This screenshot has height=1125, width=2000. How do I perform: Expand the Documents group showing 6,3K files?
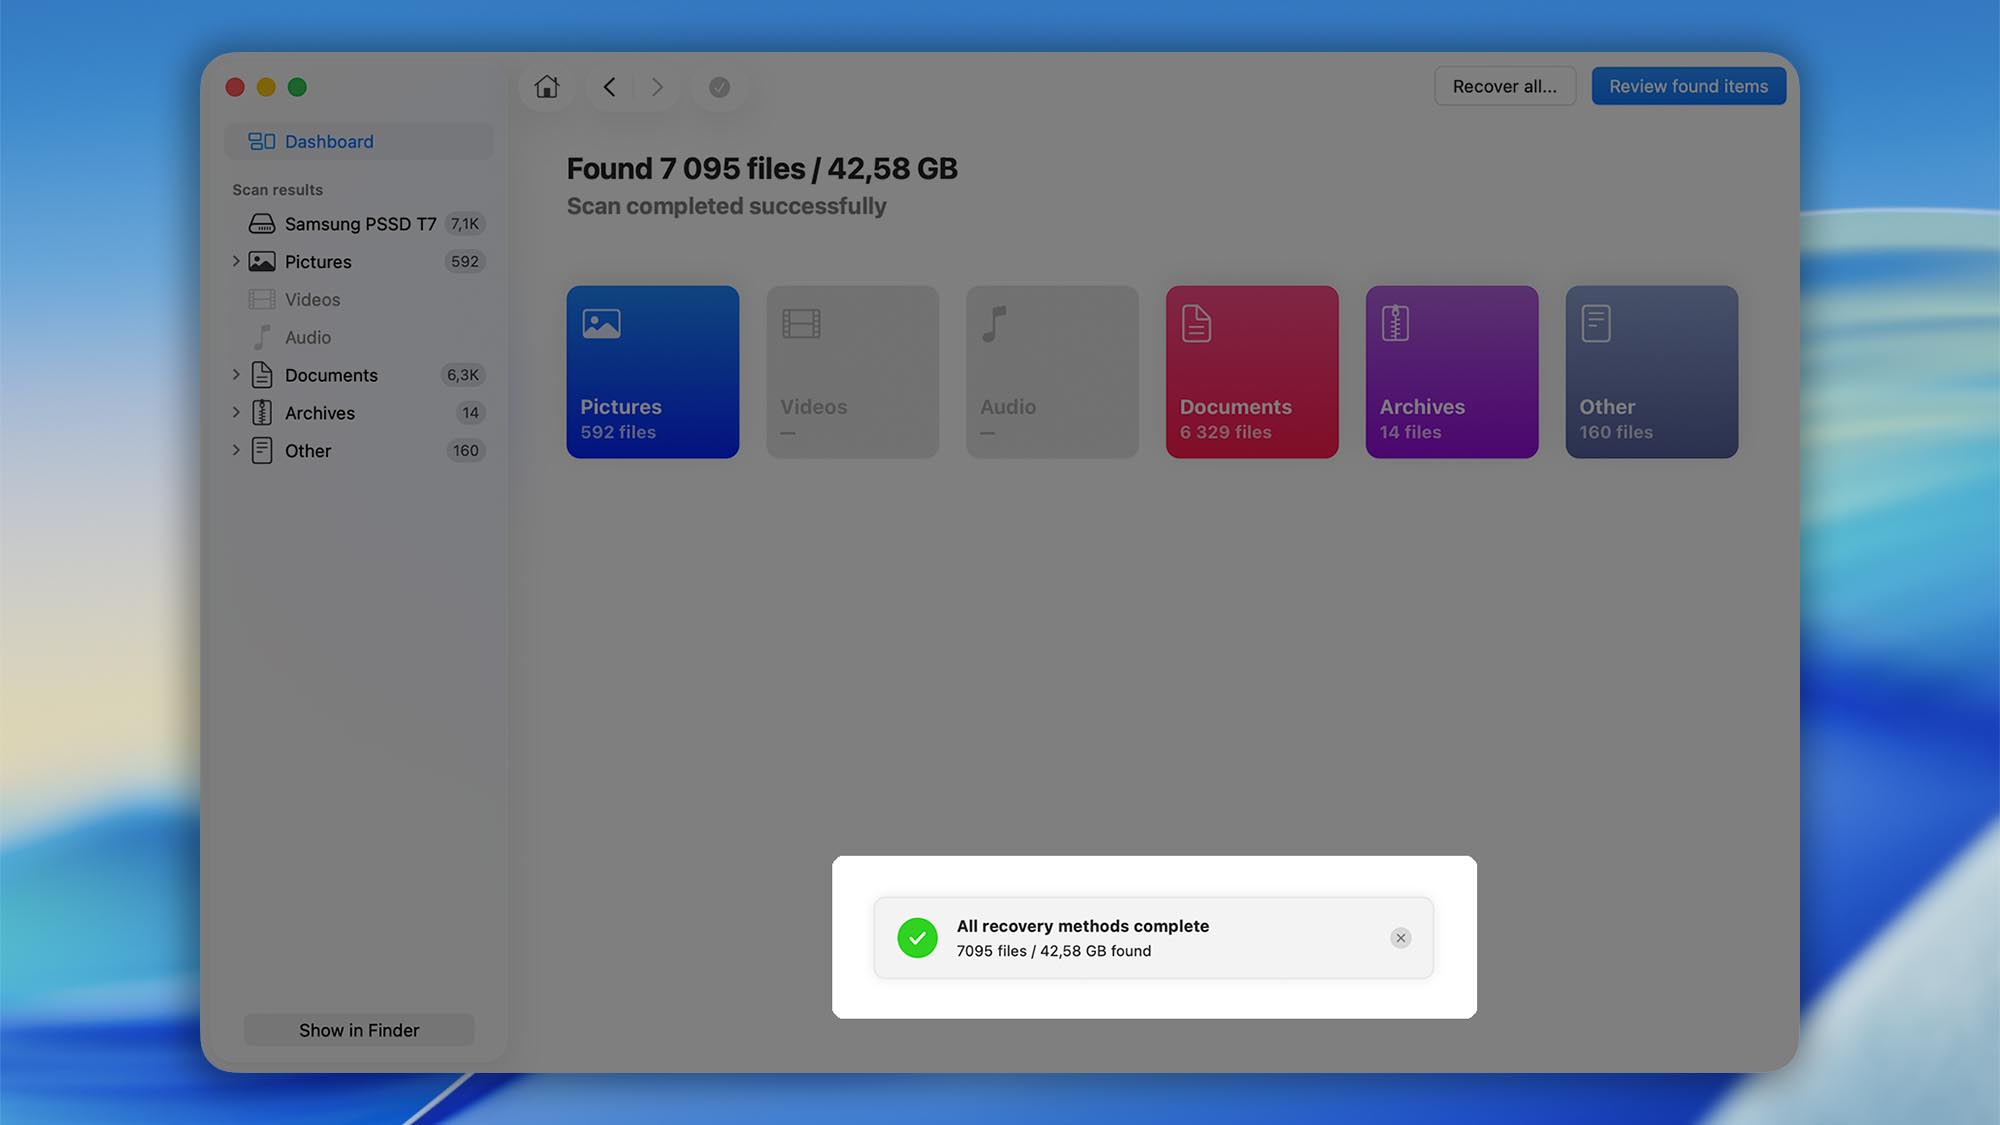pyautogui.click(x=236, y=375)
